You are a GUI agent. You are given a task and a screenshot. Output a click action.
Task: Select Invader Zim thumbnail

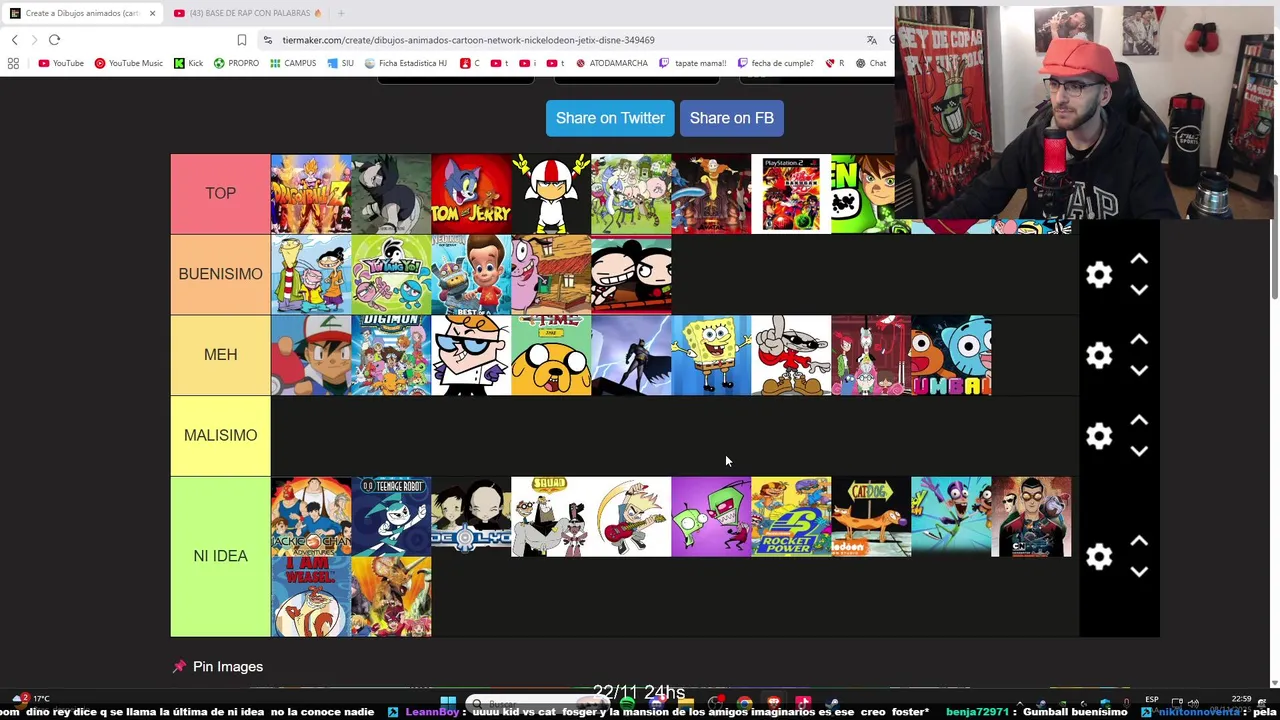click(x=711, y=517)
